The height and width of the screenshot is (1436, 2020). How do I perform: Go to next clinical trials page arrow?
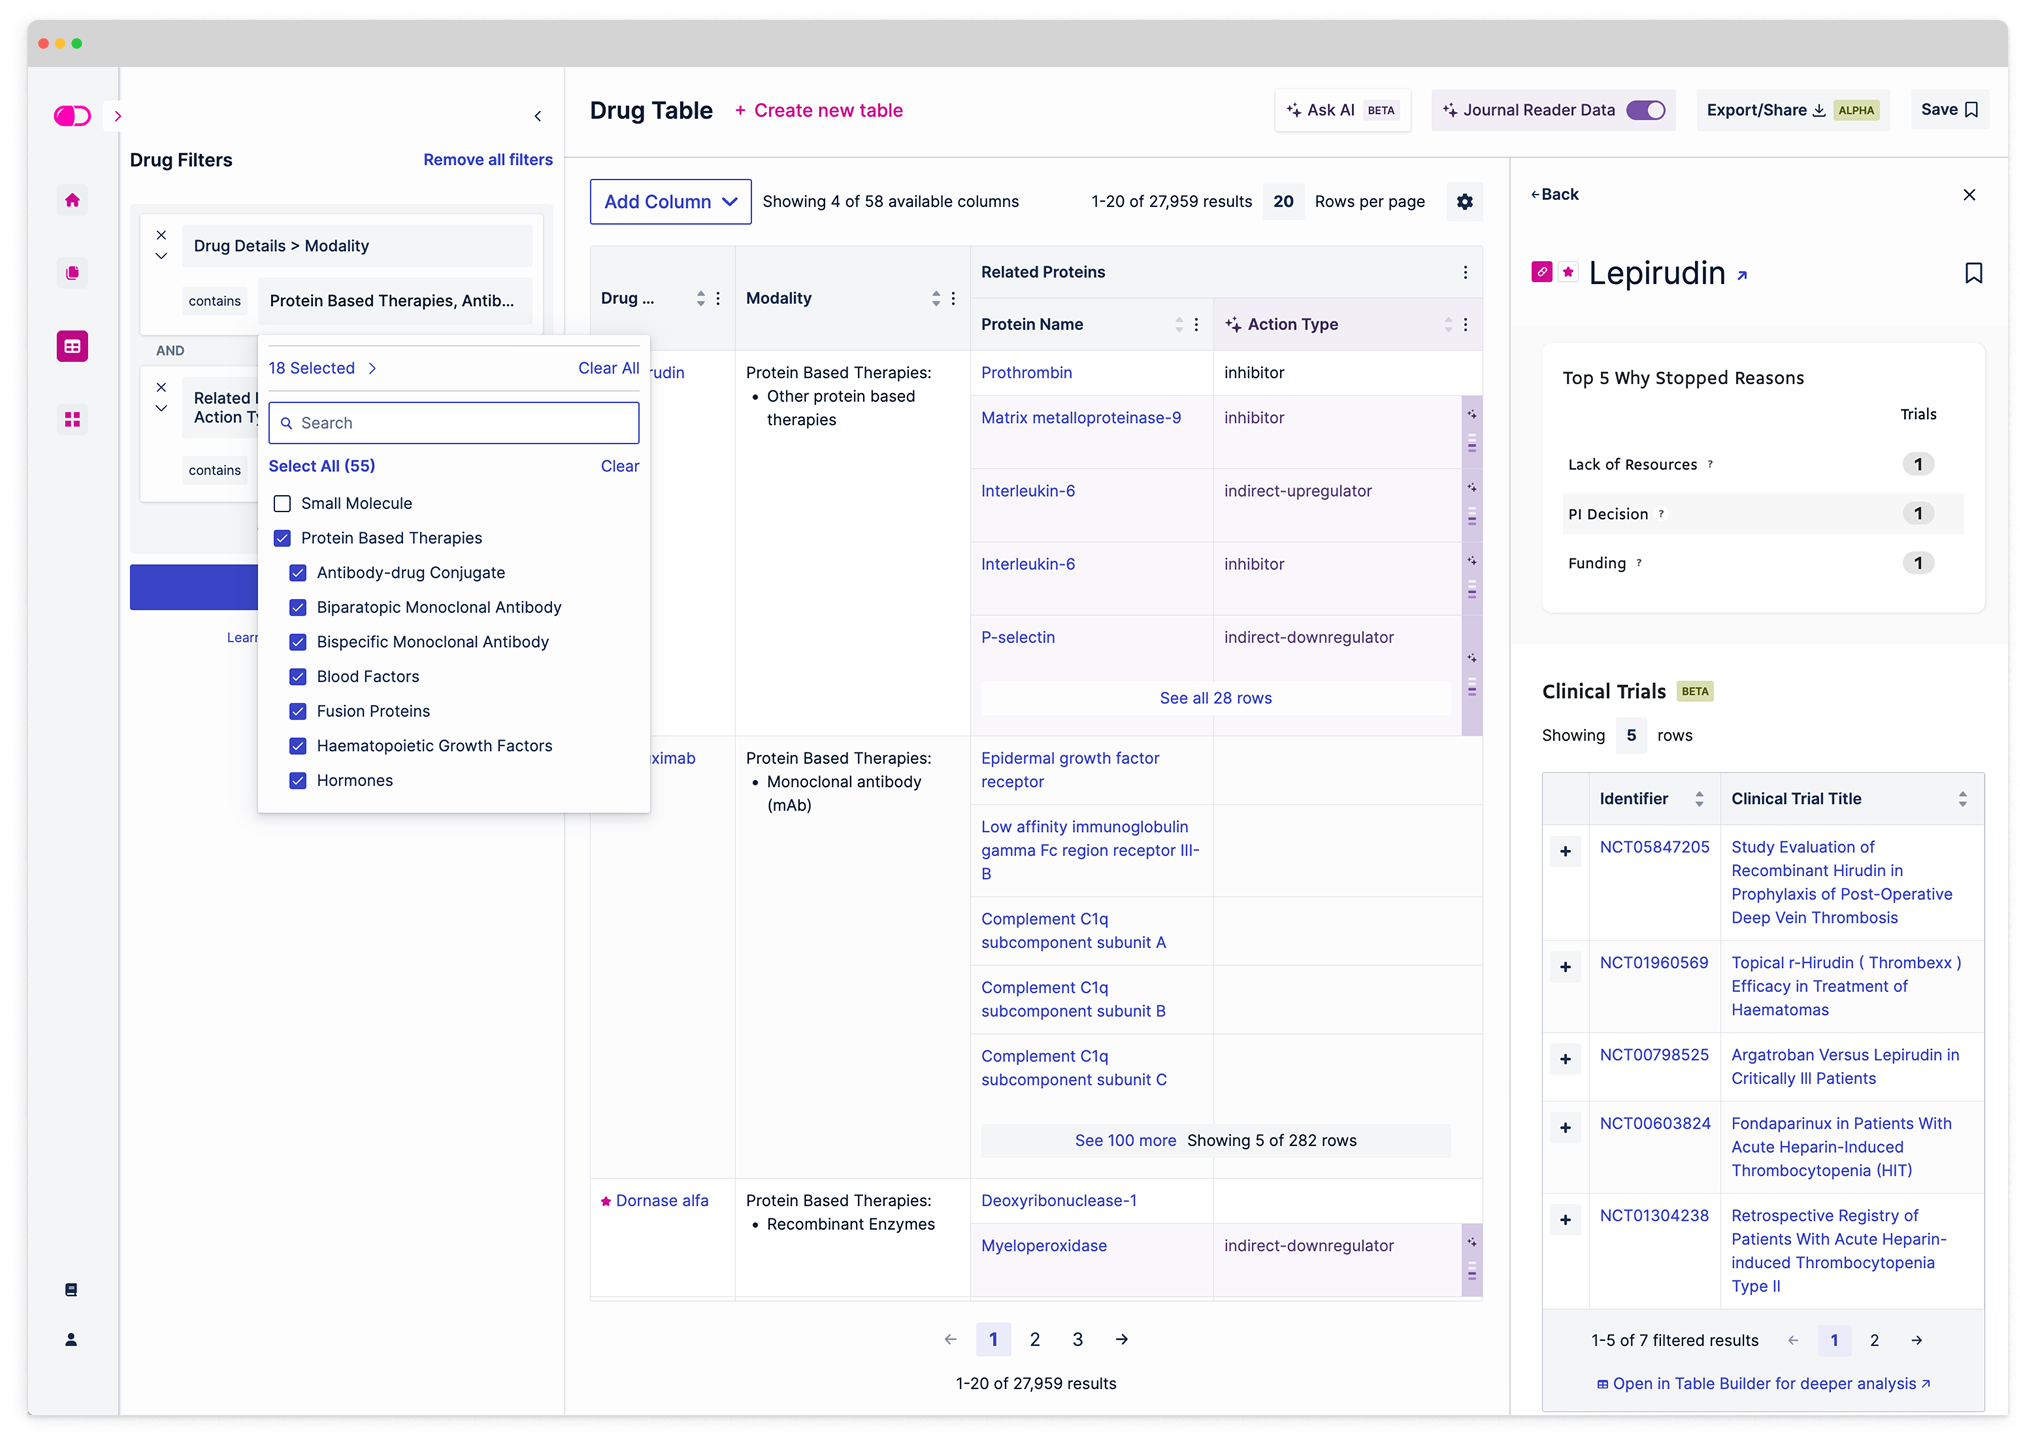(1916, 1341)
